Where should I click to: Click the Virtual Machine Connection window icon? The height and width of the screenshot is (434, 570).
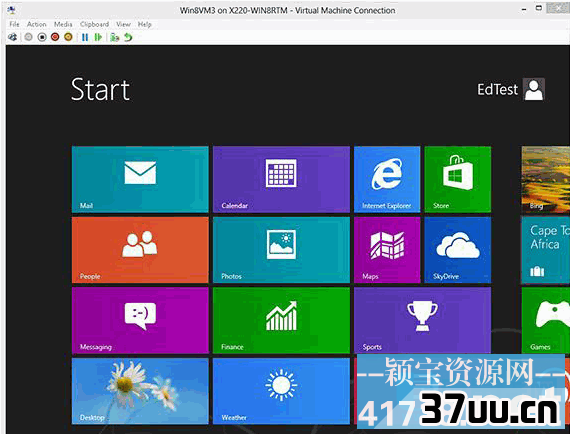[x=11, y=10]
